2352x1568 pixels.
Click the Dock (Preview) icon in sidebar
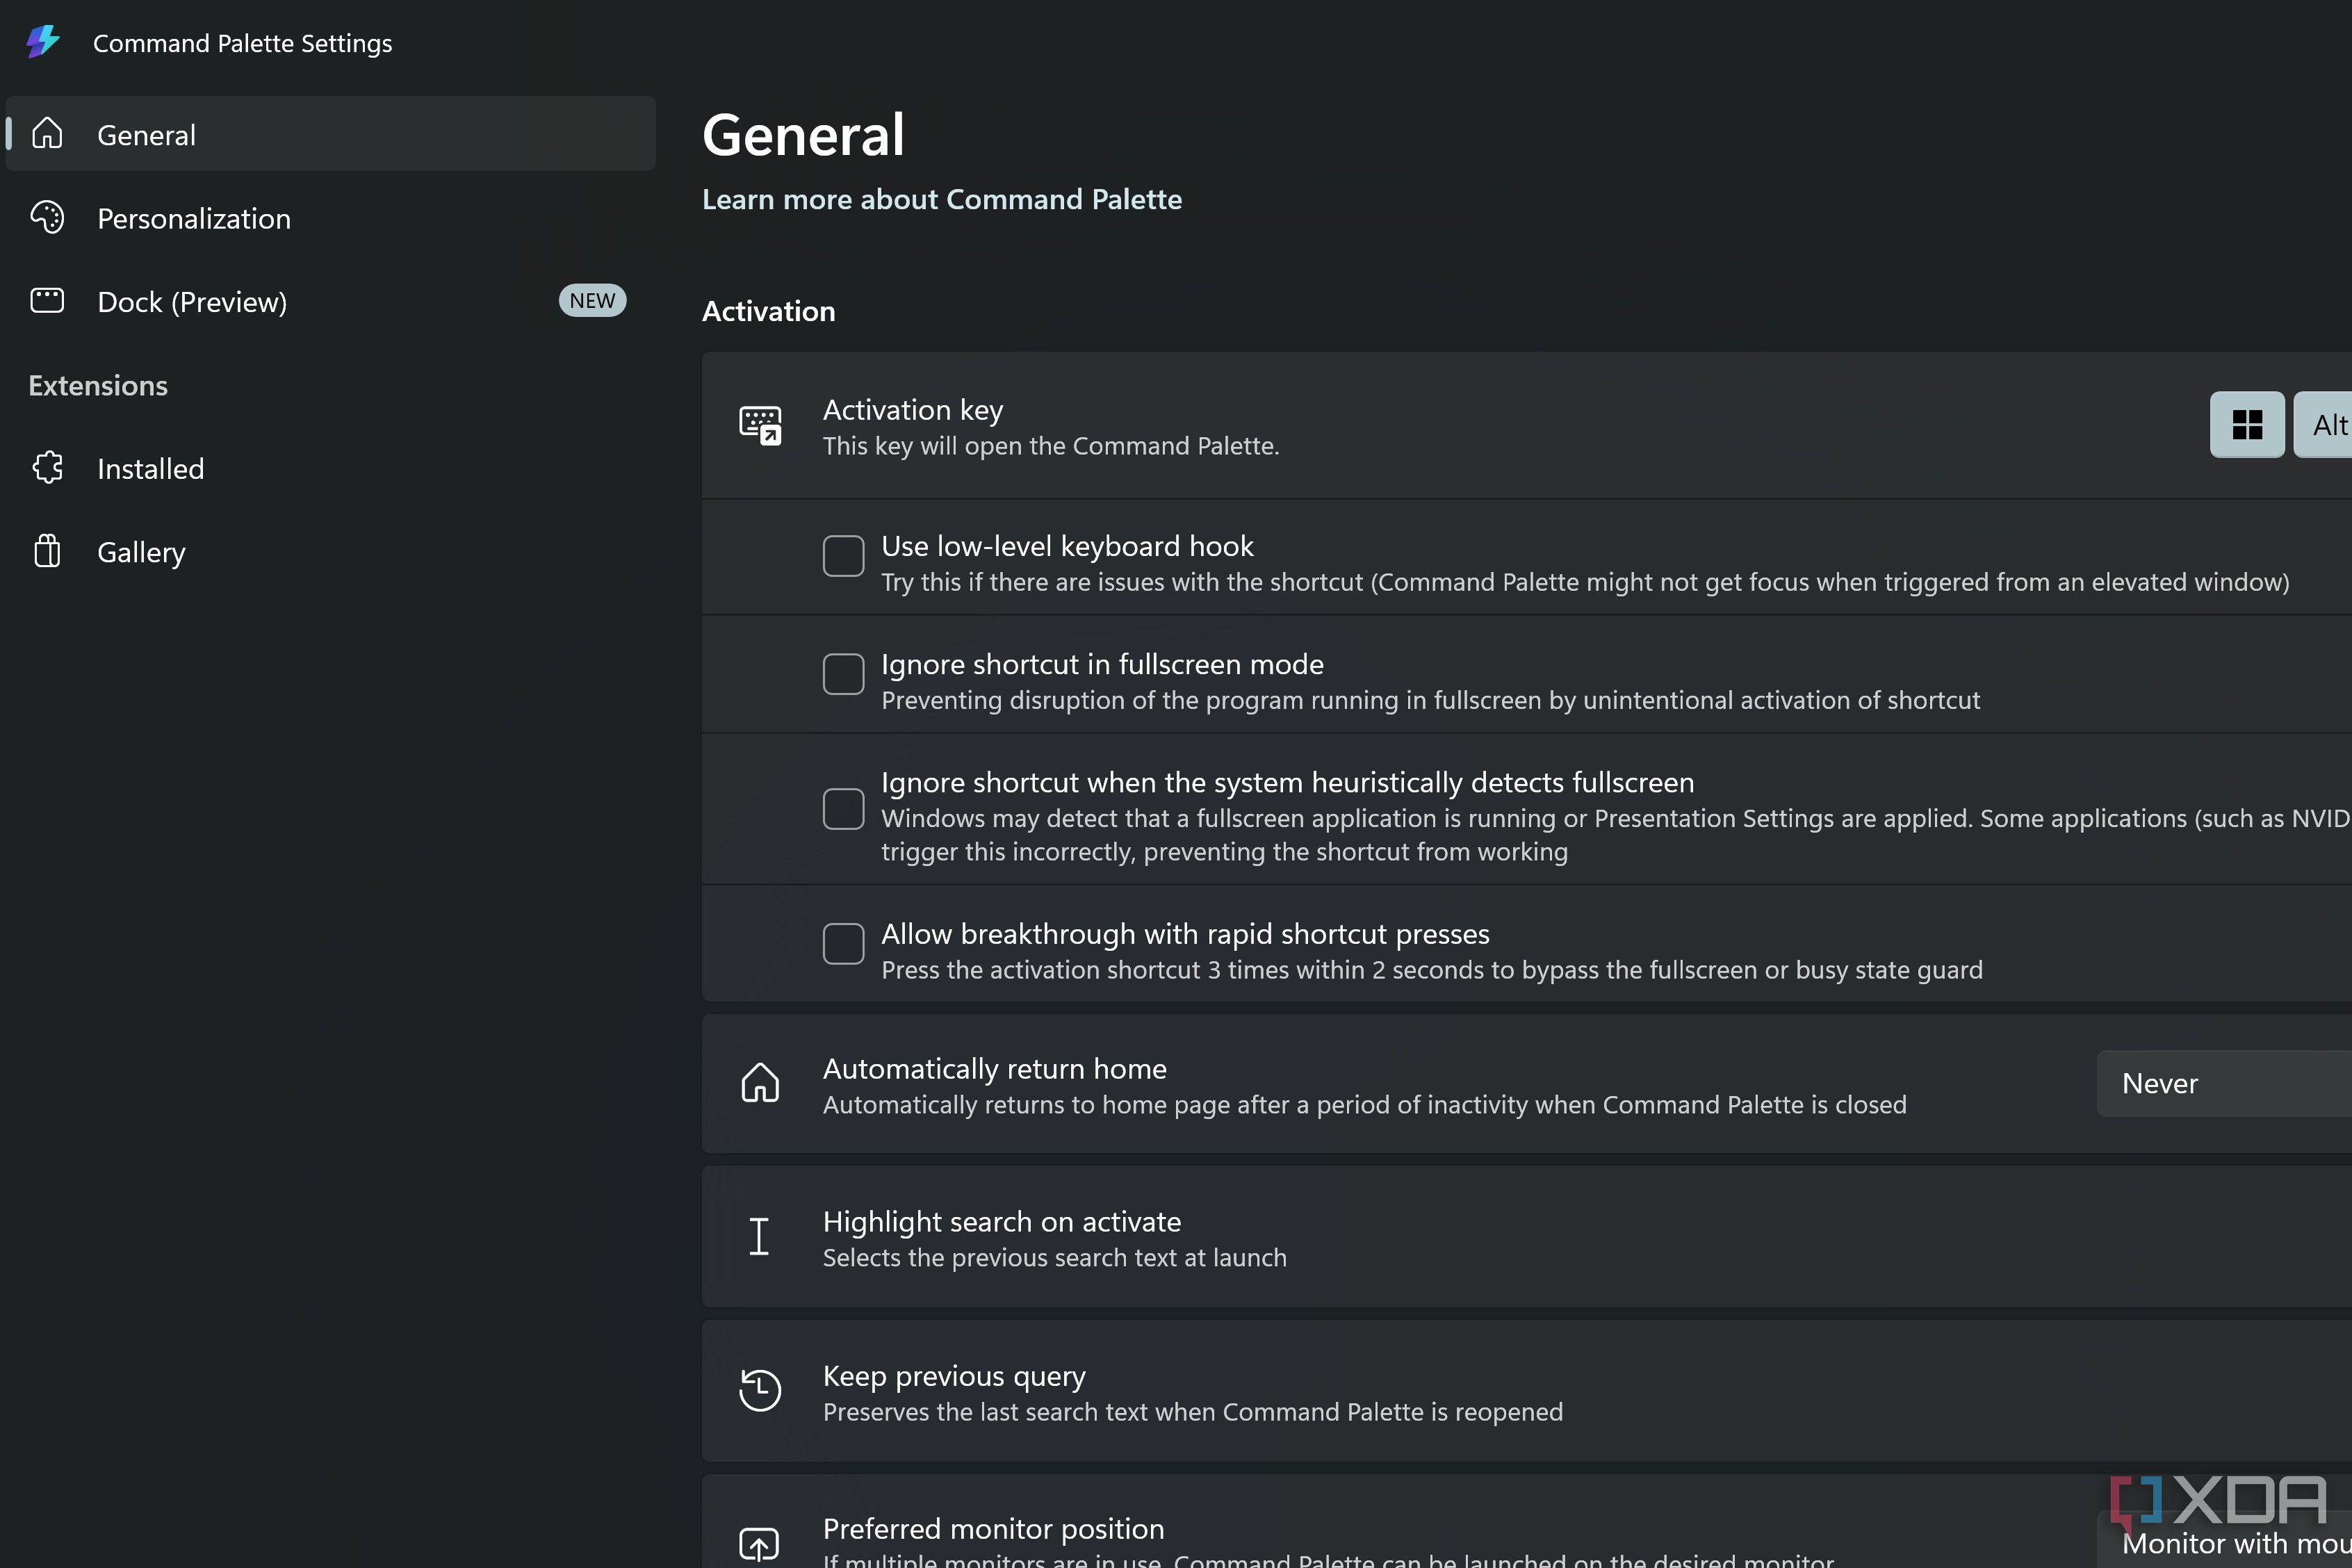coord(47,300)
